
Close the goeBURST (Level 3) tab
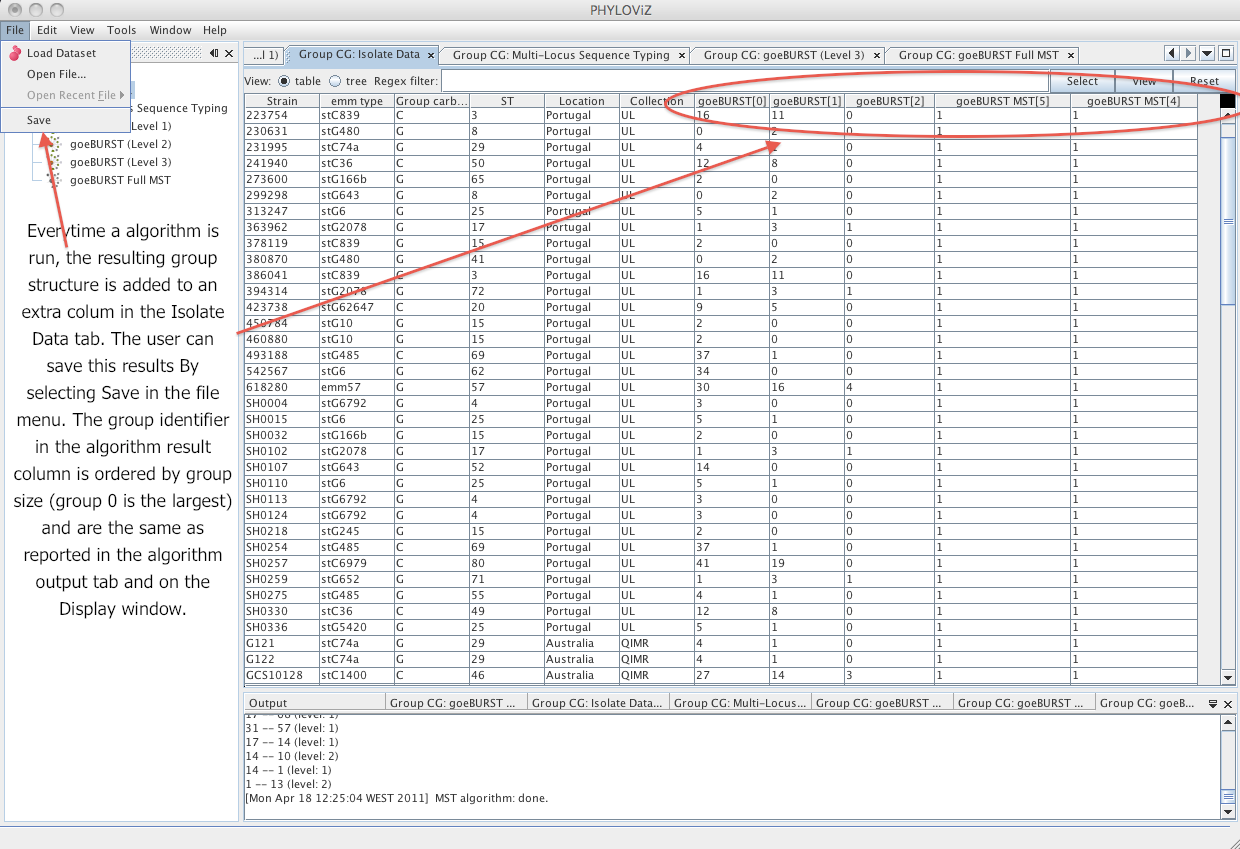coord(877,55)
